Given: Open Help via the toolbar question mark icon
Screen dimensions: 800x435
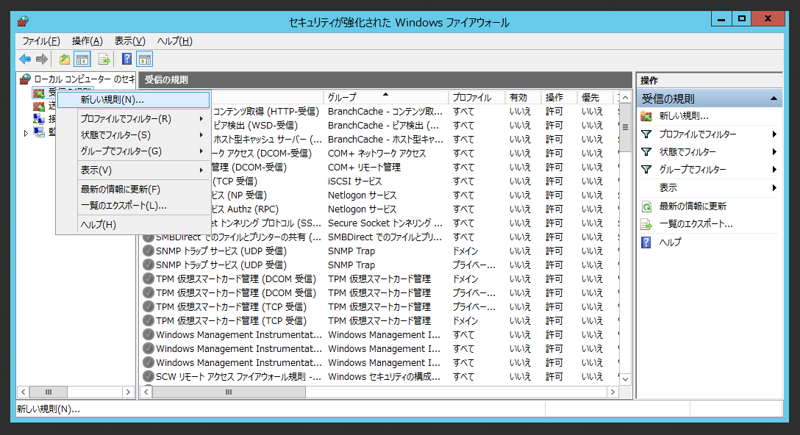Looking at the screenshot, I should click(x=127, y=59).
